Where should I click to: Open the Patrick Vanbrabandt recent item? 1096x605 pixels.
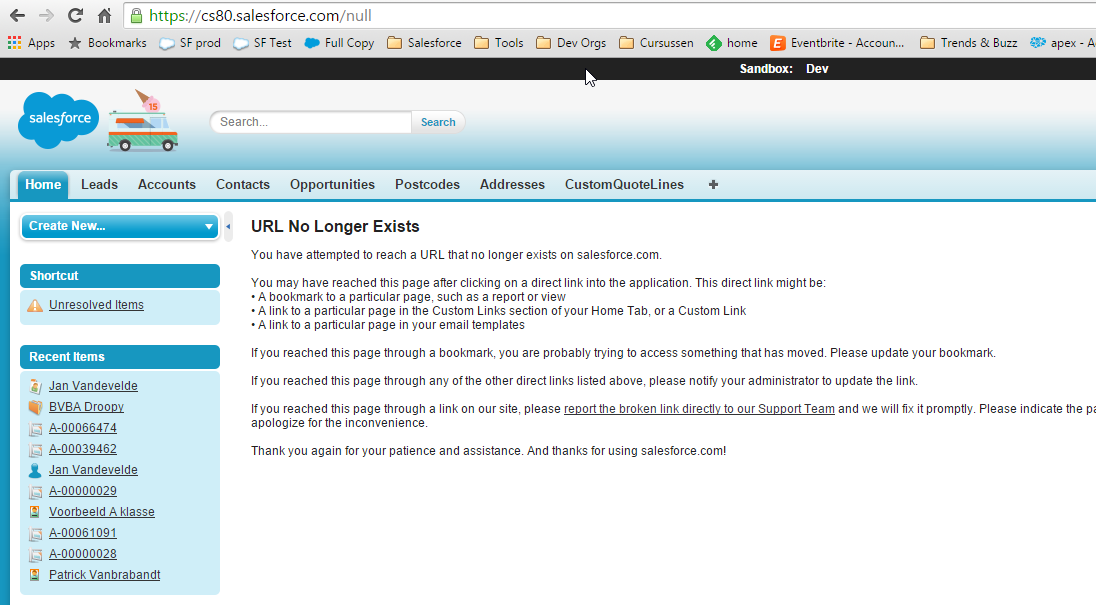coord(104,574)
